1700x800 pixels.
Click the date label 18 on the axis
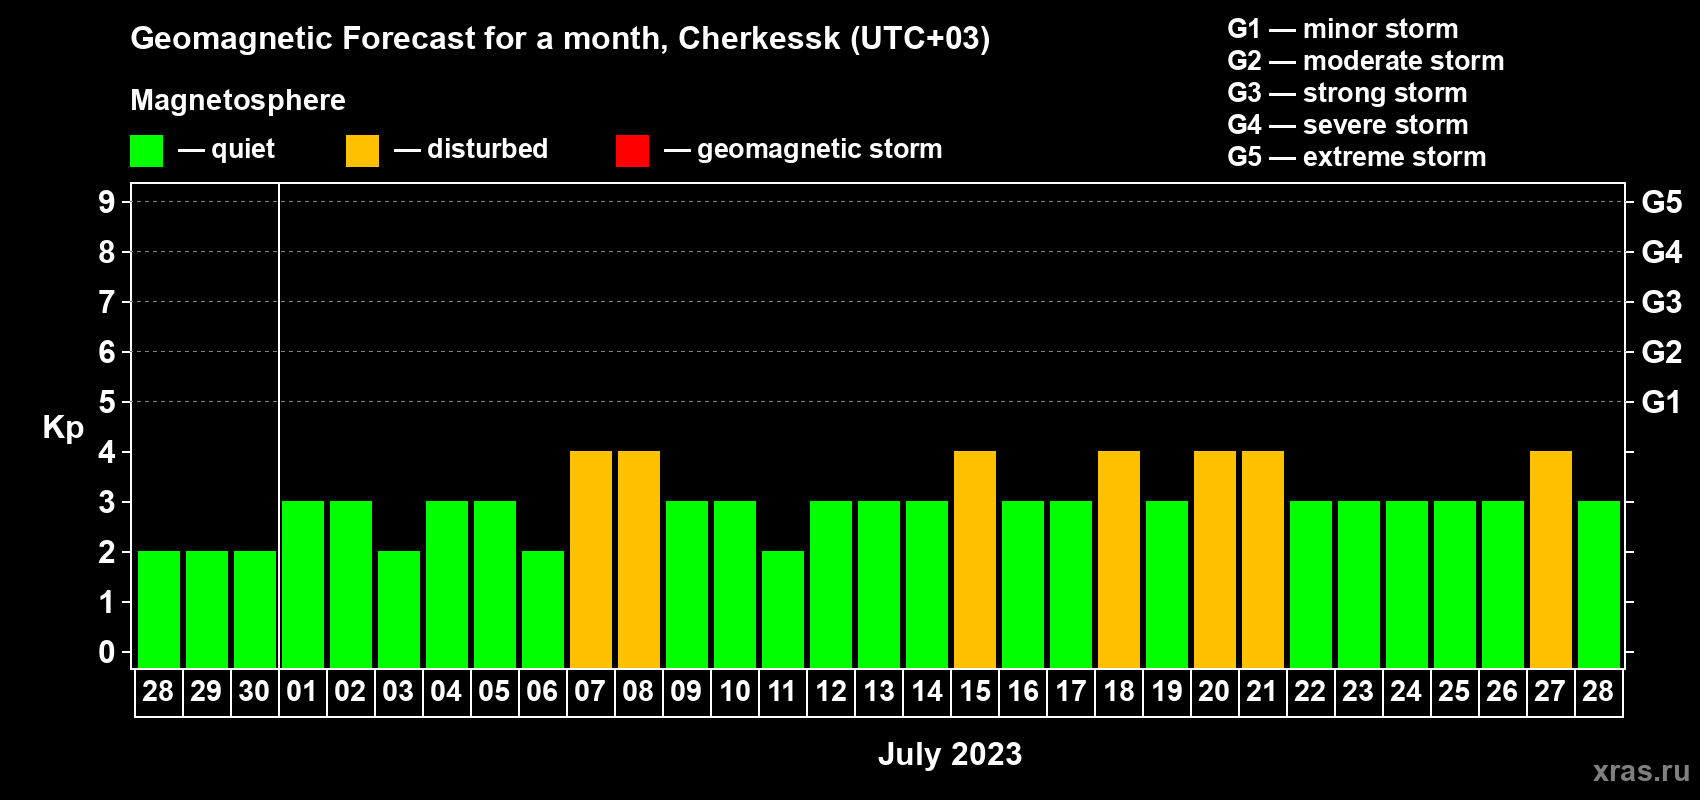[x=1119, y=692]
